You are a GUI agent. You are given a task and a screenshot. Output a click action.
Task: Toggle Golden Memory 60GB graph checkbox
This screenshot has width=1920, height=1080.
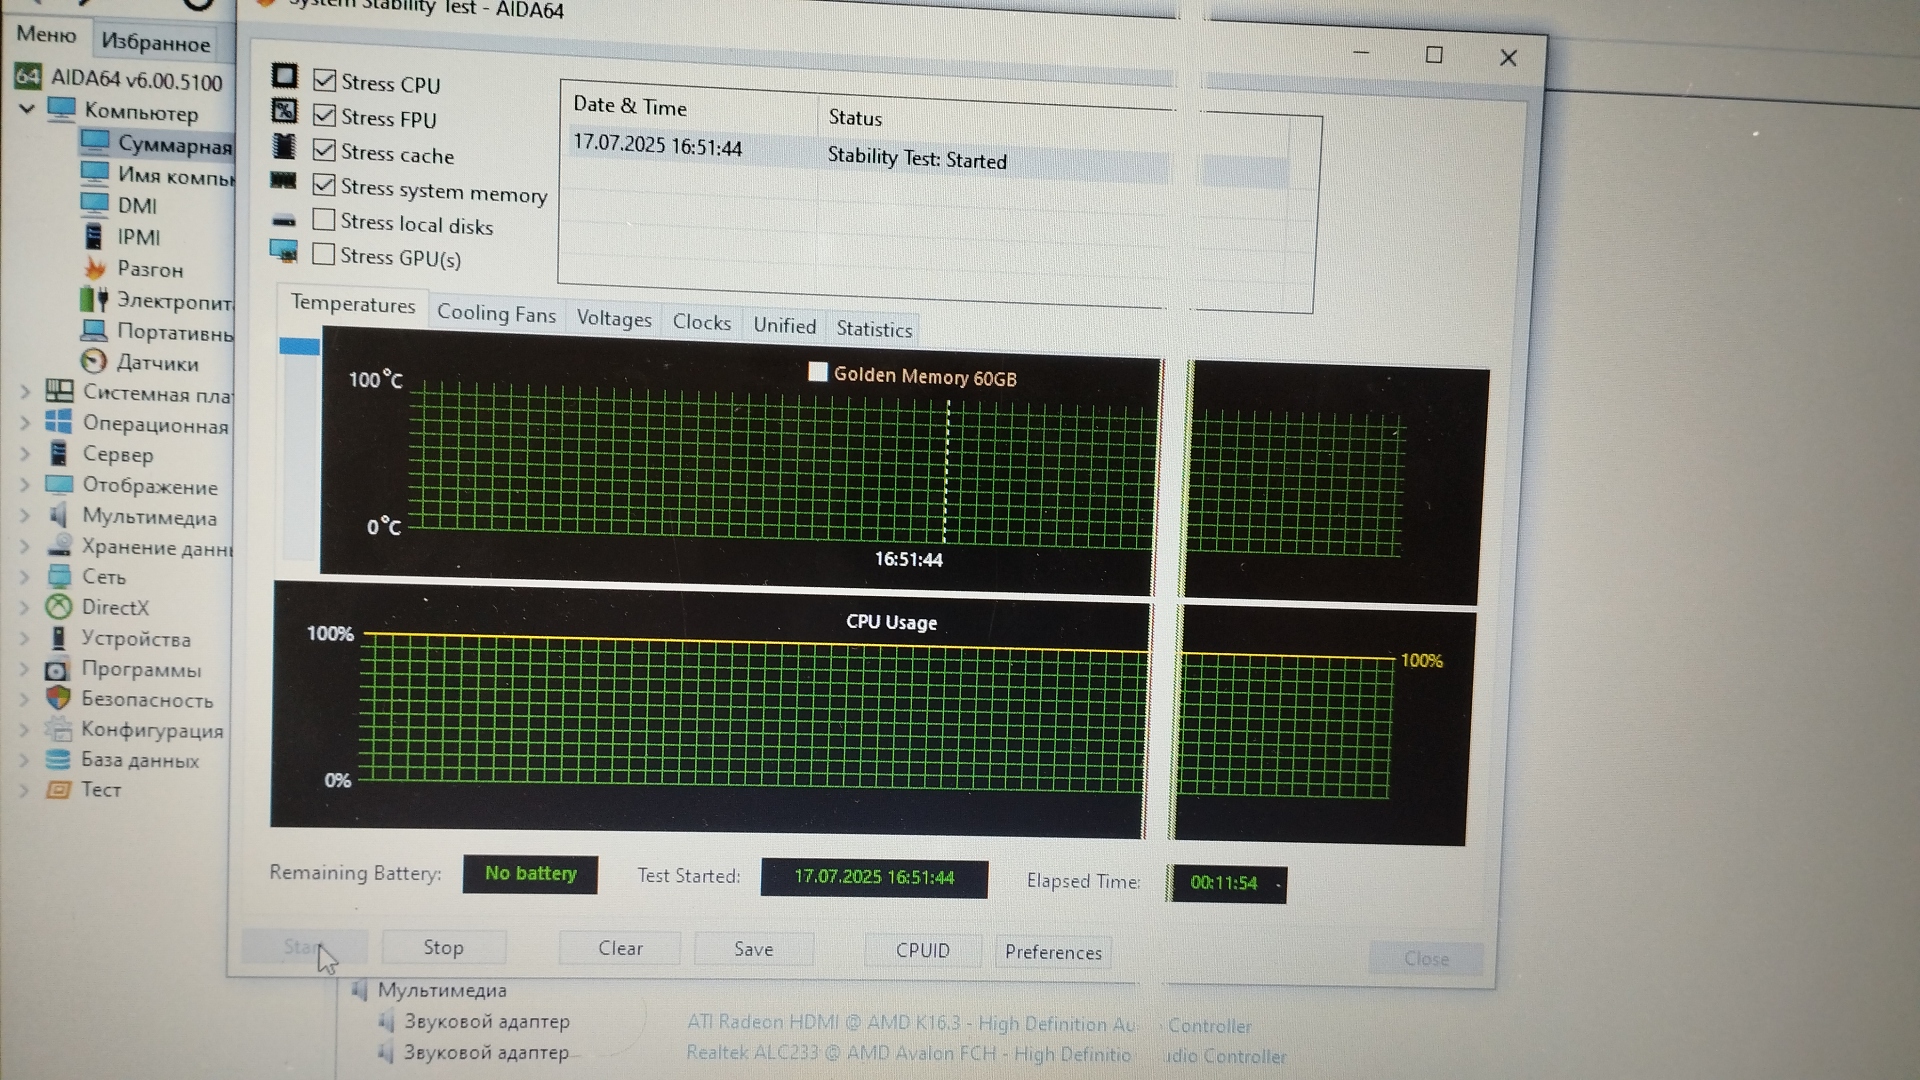pyautogui.click(x=817, y=373)
